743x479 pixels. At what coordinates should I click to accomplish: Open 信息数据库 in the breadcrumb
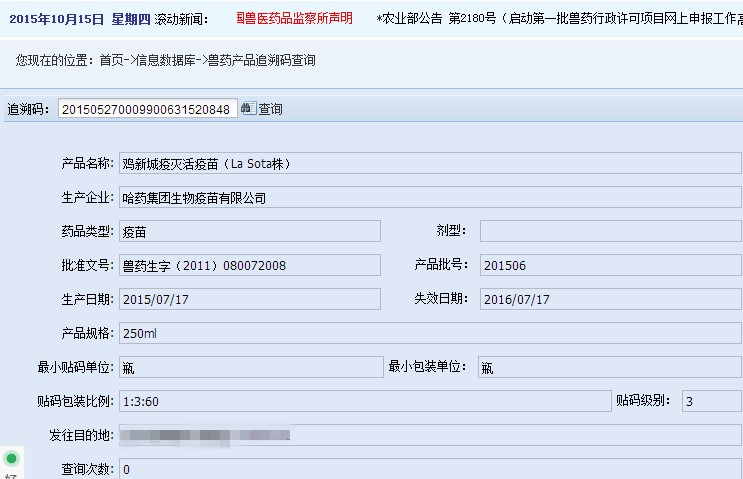(165, 61)
